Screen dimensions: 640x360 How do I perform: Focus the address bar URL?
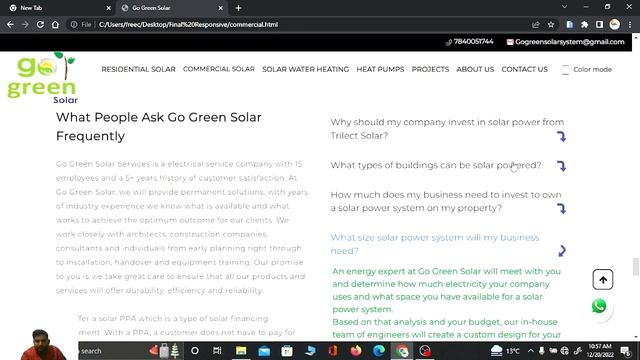click(189, 24)
